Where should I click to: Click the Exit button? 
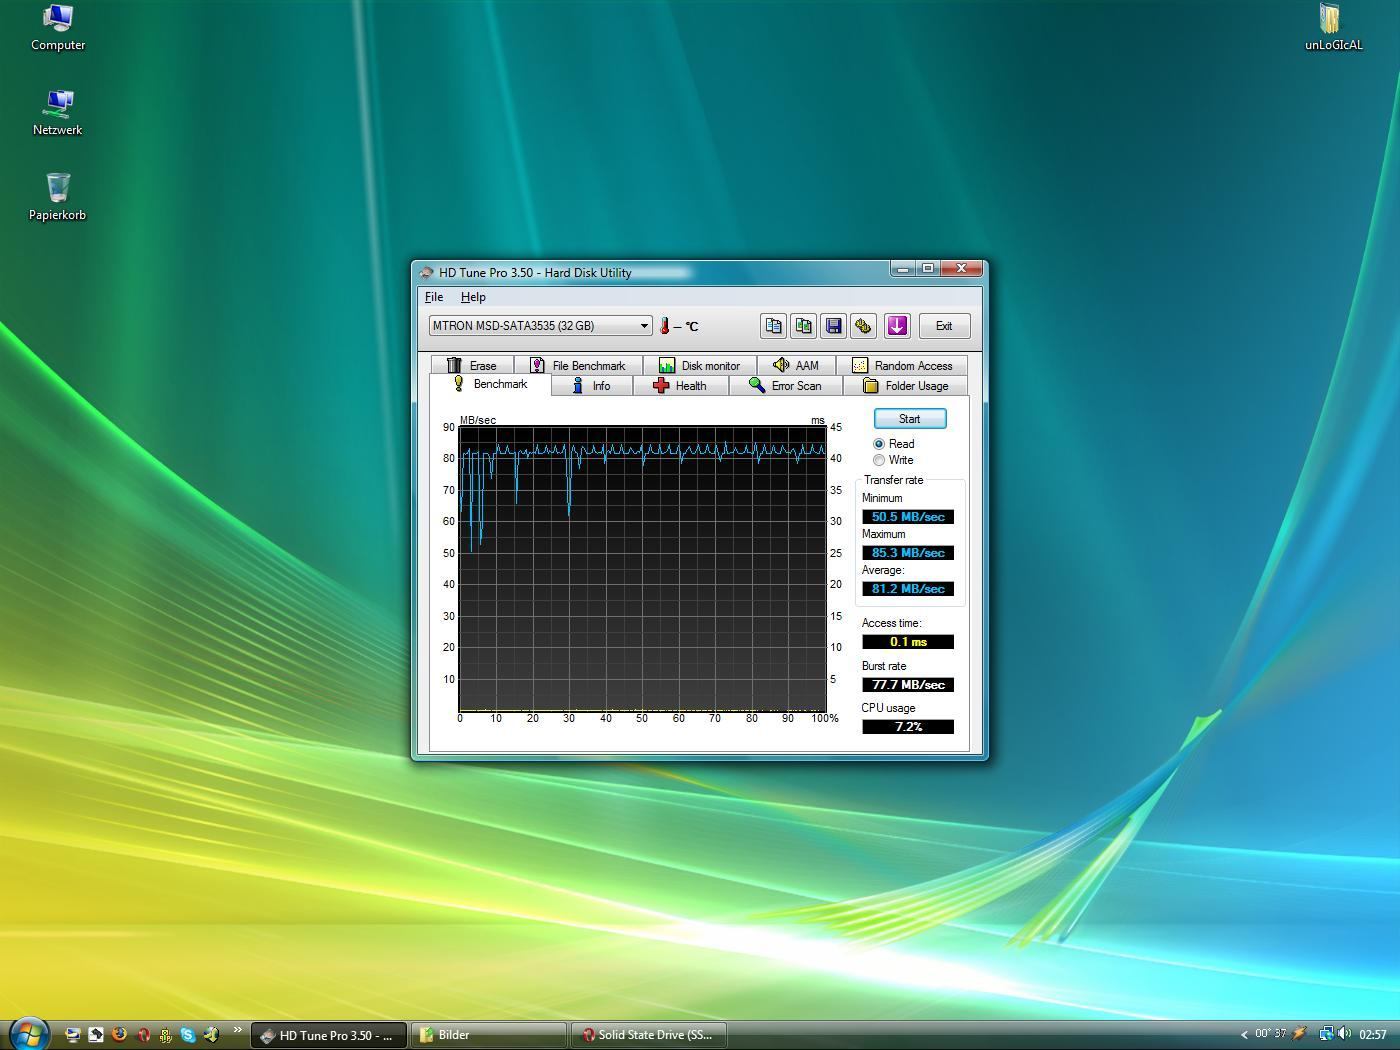(944, 326)
